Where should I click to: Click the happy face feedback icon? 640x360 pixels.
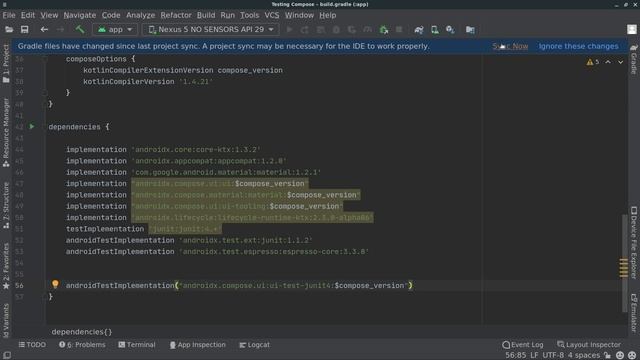point(620,356)
